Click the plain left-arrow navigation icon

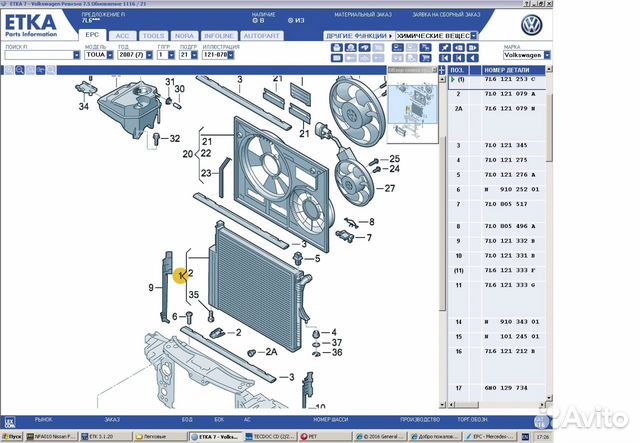(x=473, y=58)
